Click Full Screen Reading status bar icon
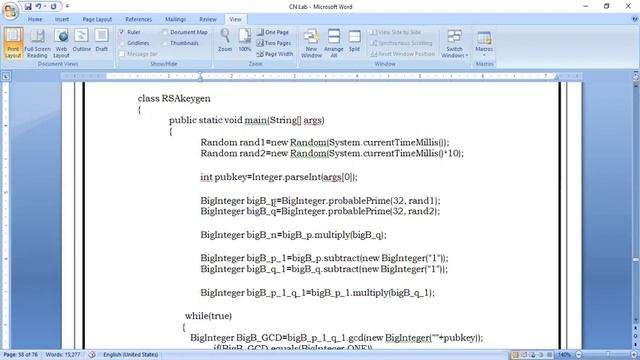 [x=524, y=355]
